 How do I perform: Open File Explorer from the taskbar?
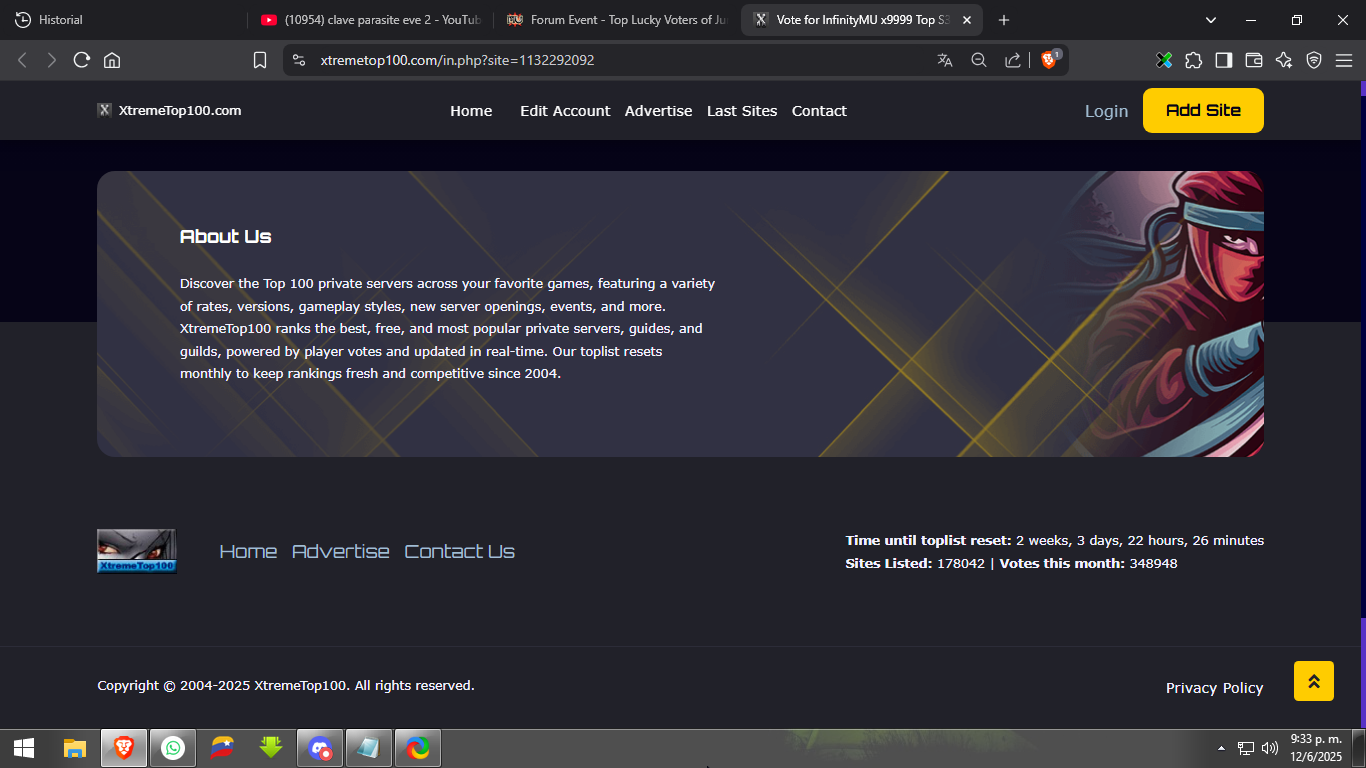[x=75, y=748]
